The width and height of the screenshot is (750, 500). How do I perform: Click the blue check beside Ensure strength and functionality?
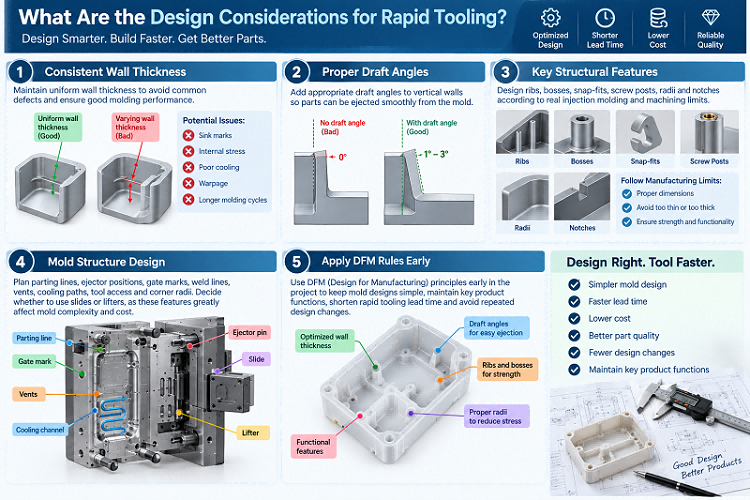tap(627, 222)
